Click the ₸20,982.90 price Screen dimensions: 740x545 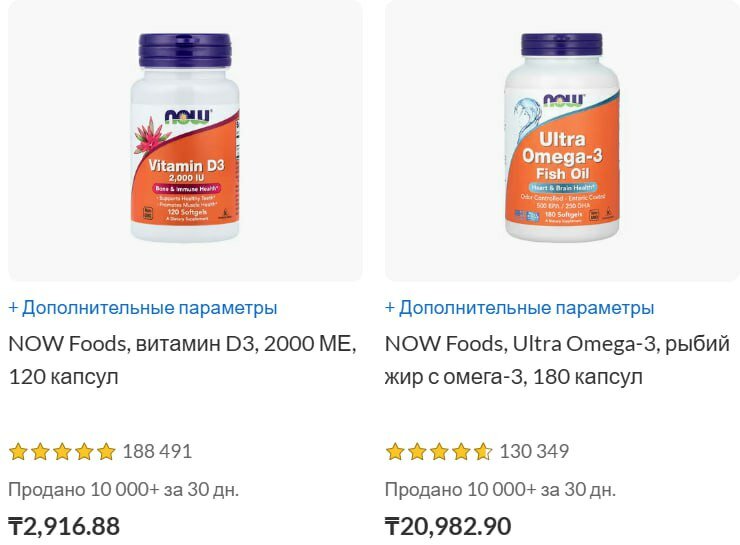[448, 526]
